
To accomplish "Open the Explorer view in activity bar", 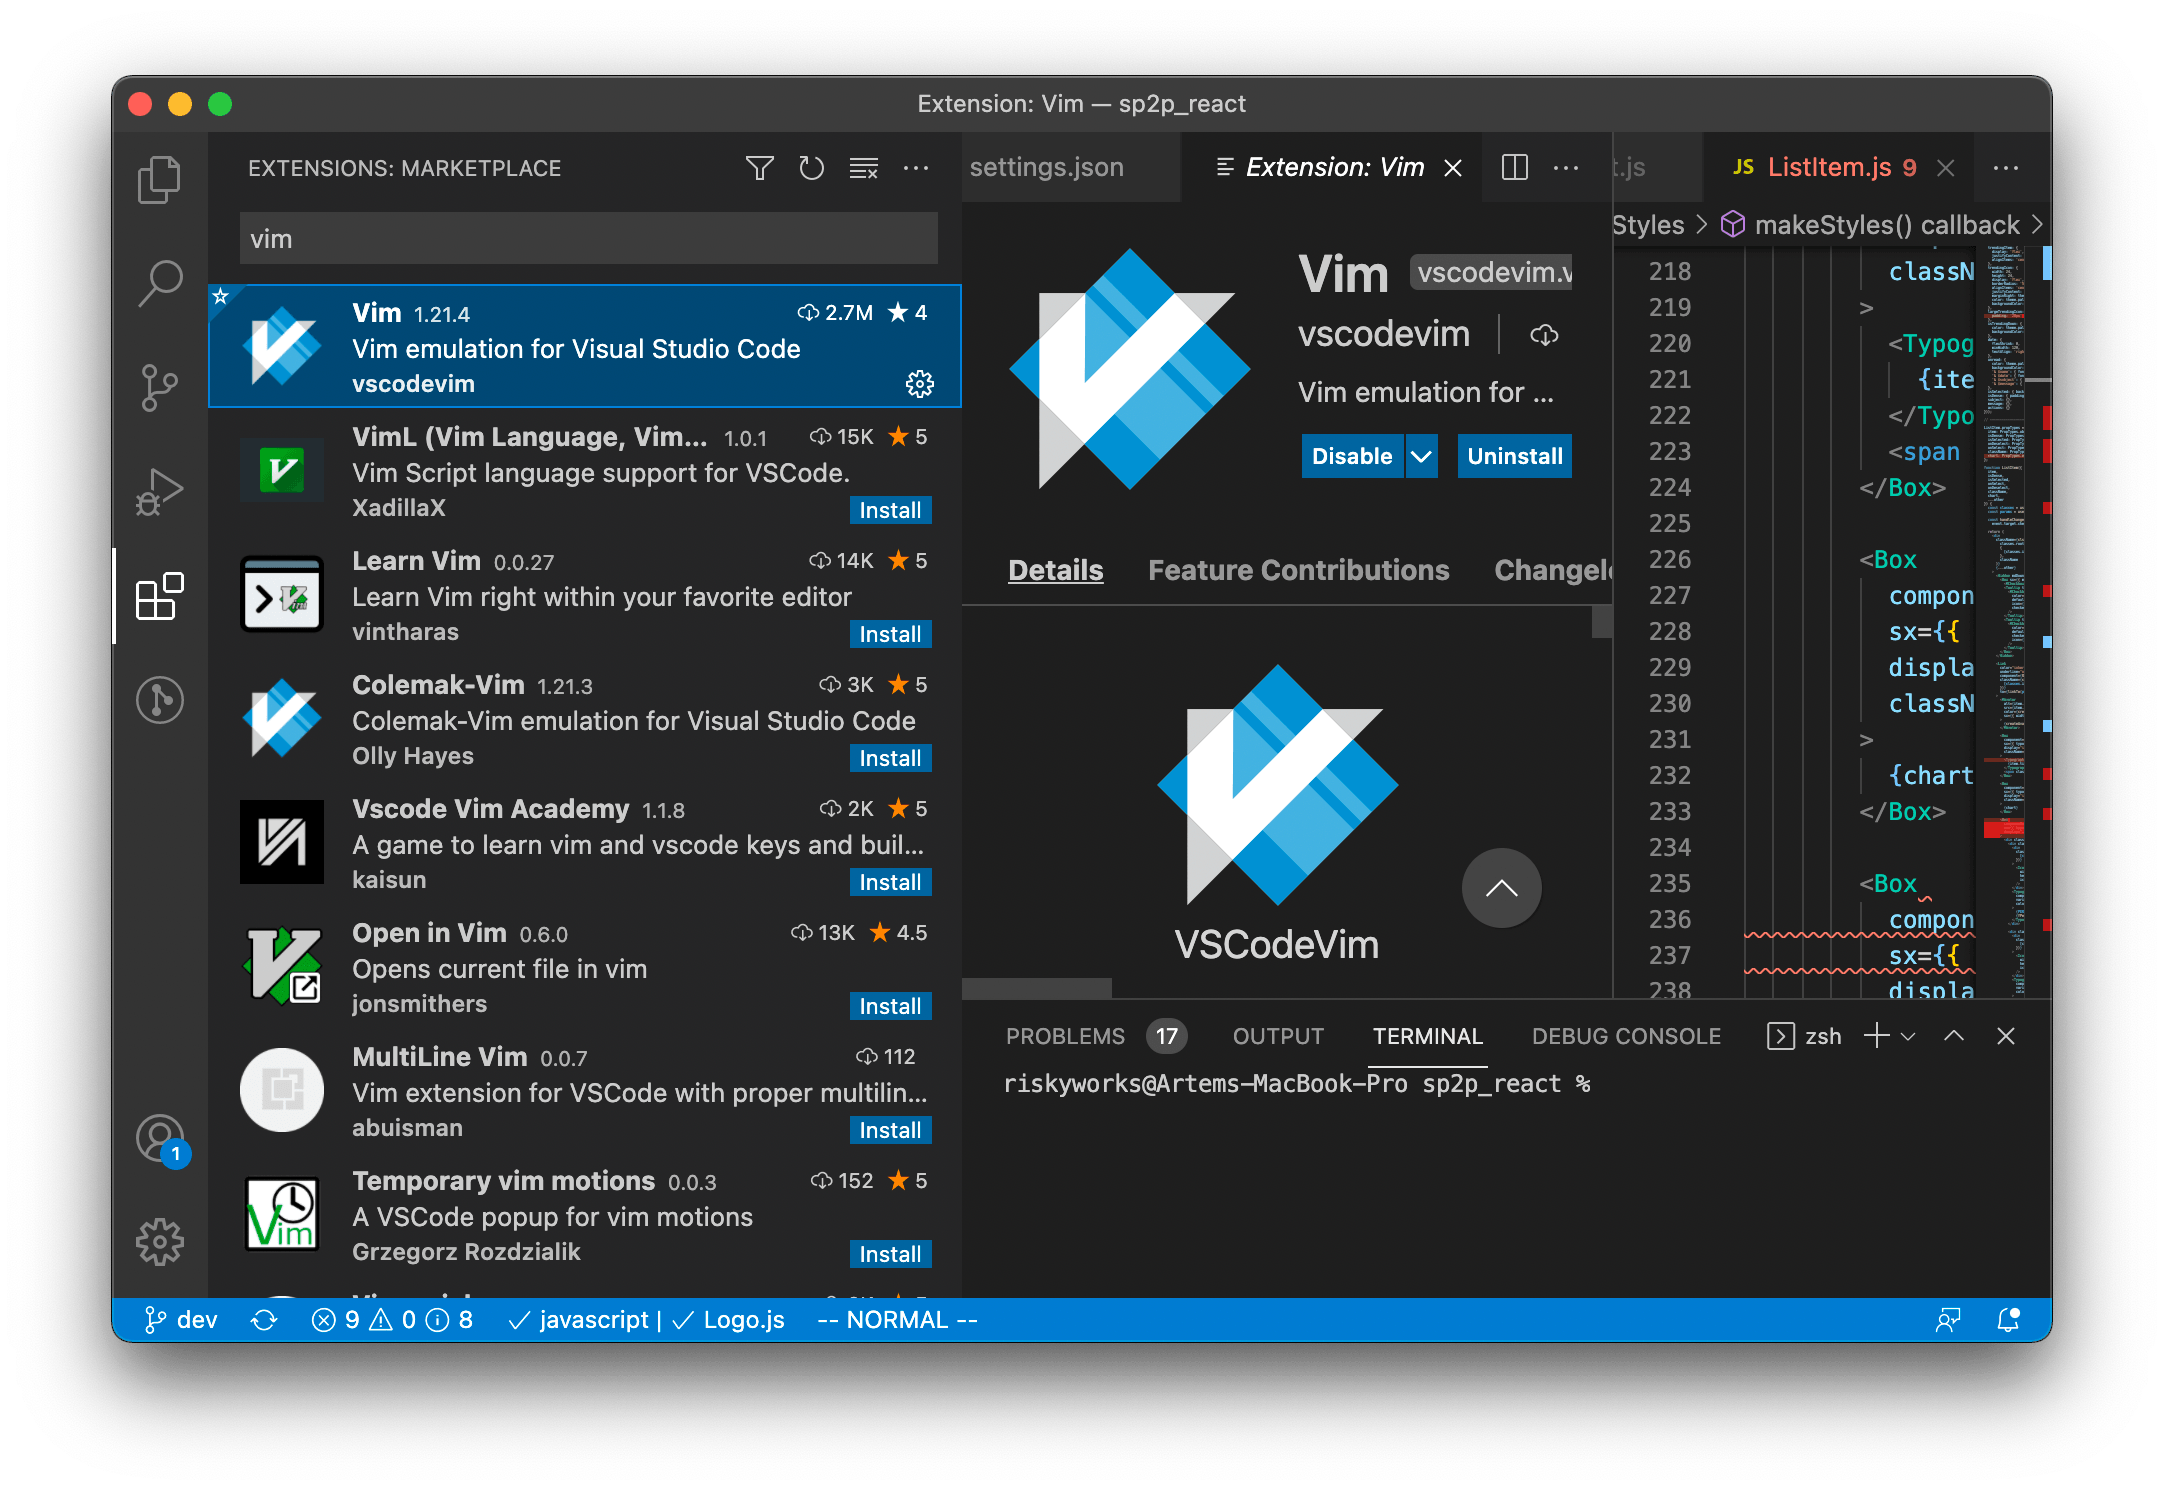I will [159, 180].
